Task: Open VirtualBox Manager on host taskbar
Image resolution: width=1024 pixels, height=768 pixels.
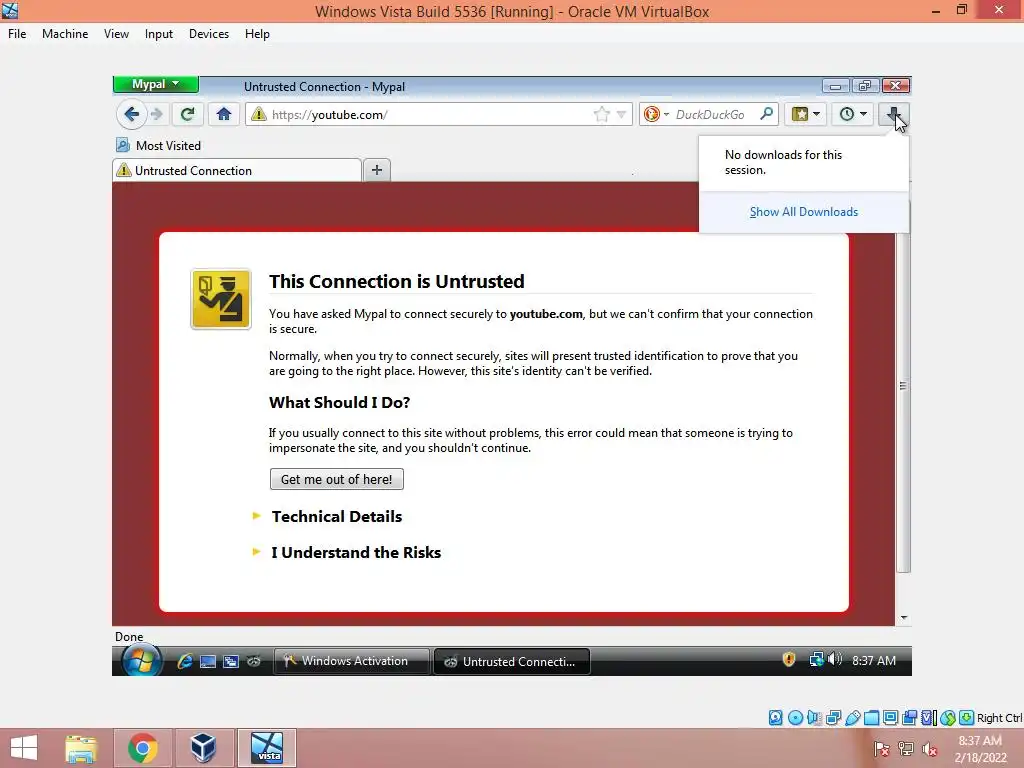Action: pyautogui.click(x=203, y=748)
